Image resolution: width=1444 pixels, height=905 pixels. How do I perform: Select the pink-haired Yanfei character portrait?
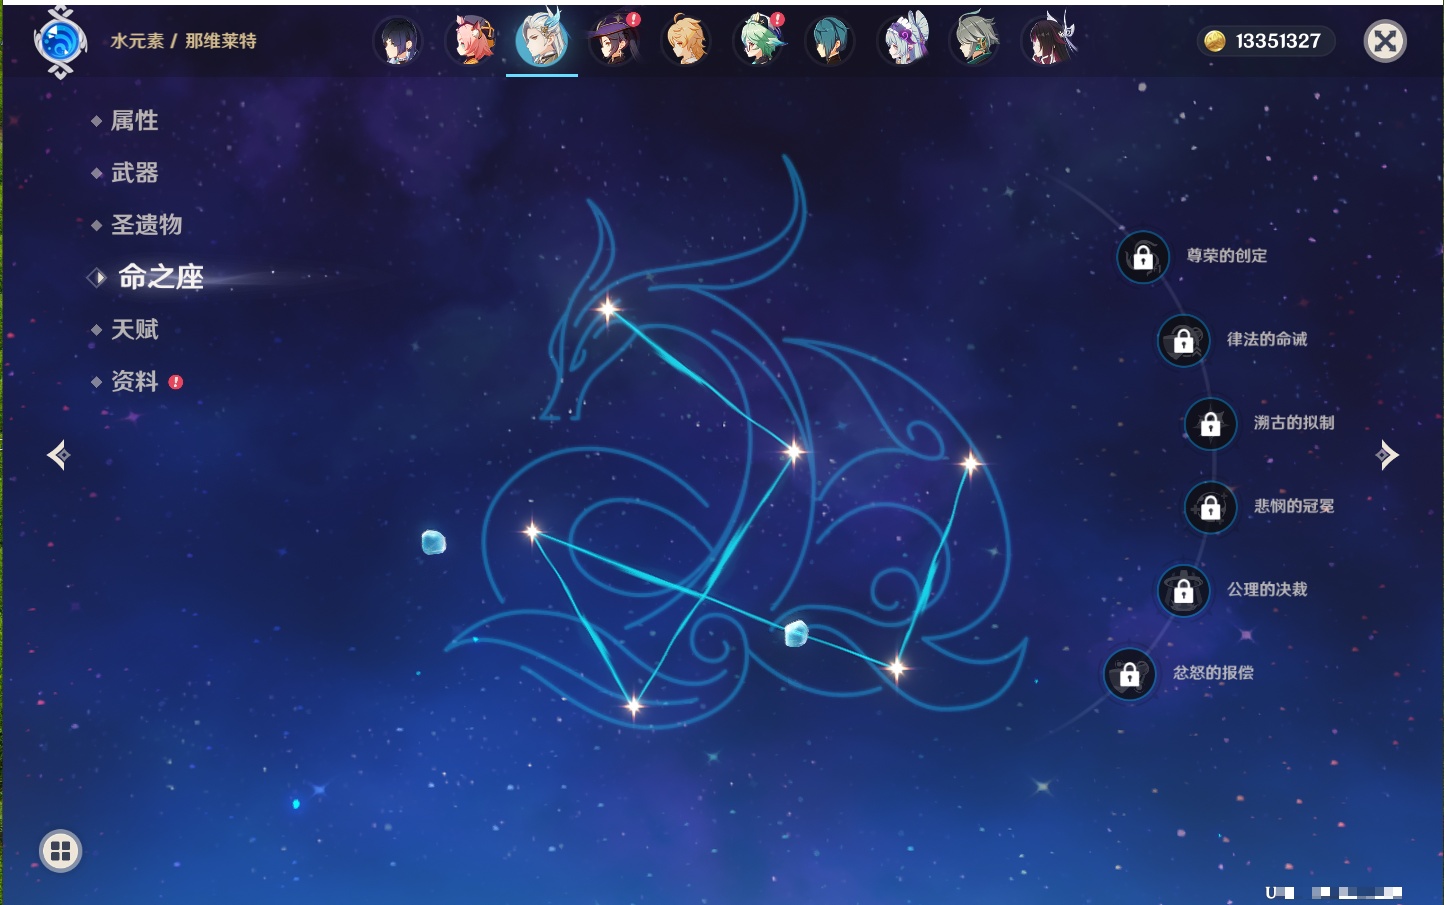pos(470,41)
